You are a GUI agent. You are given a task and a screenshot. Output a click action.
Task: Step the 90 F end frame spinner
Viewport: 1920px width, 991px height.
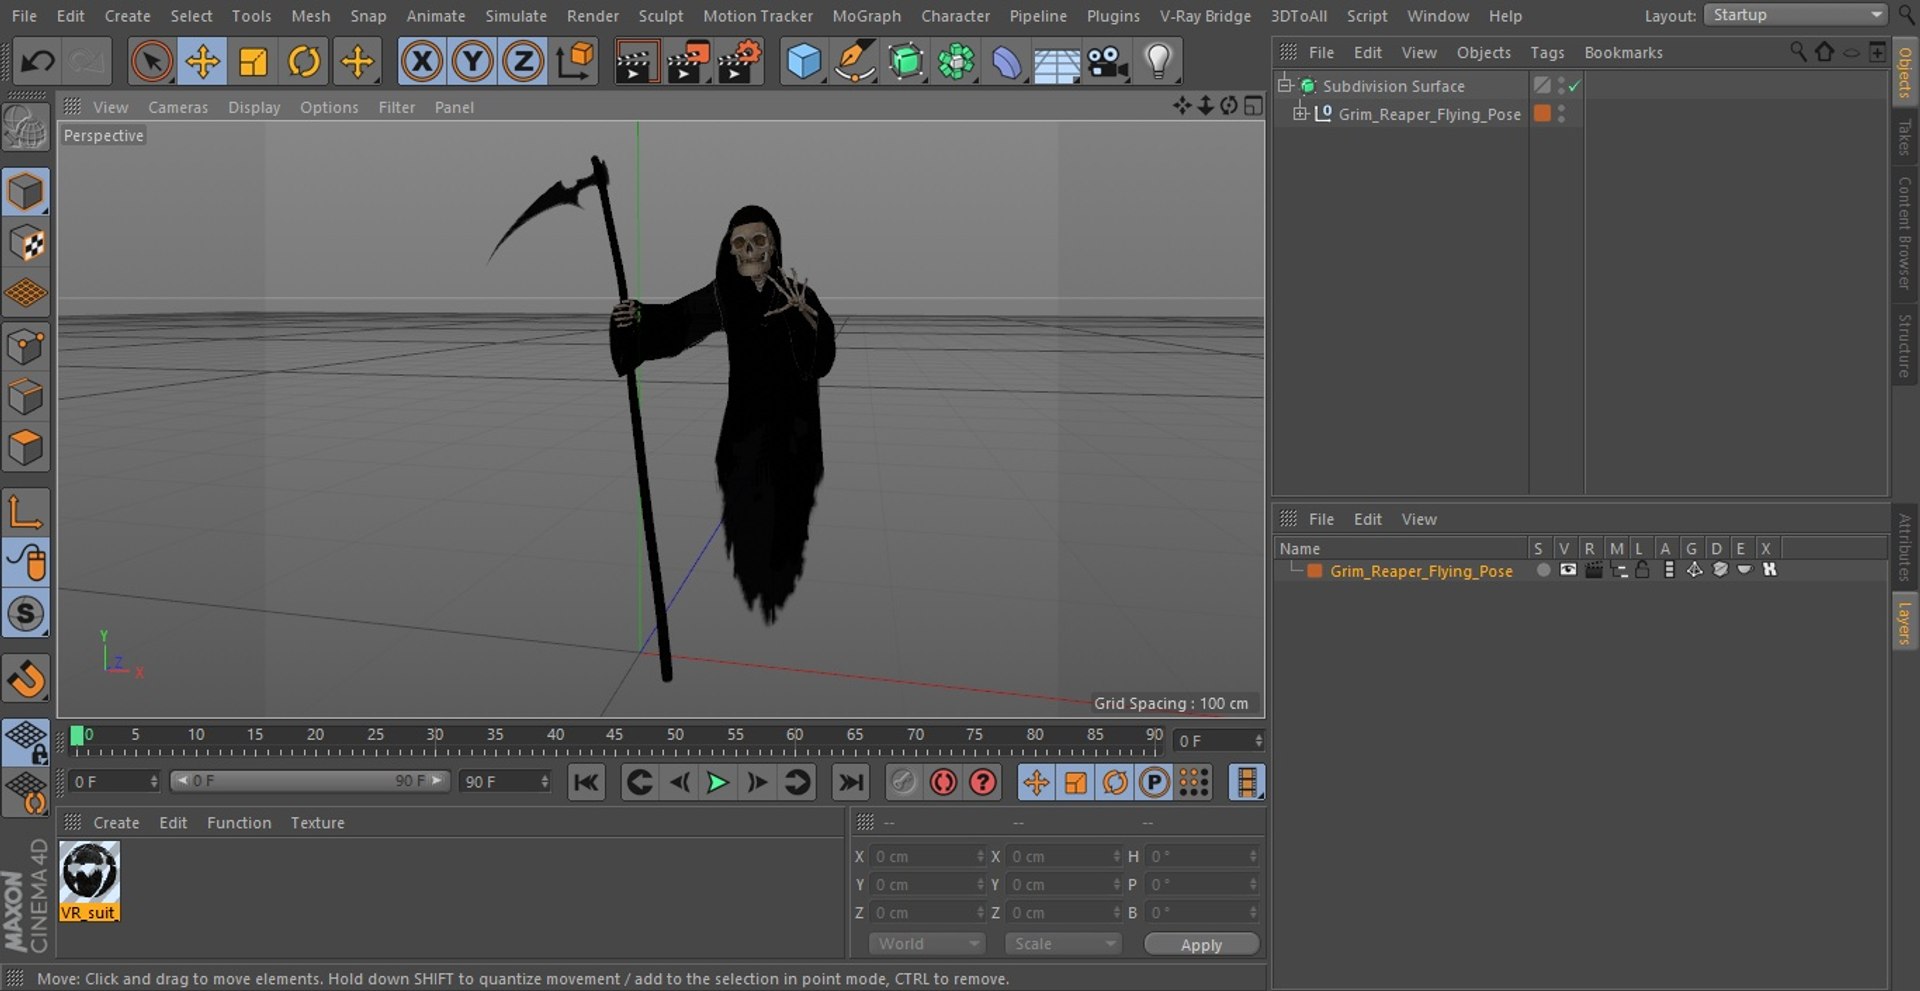point(544,781)
